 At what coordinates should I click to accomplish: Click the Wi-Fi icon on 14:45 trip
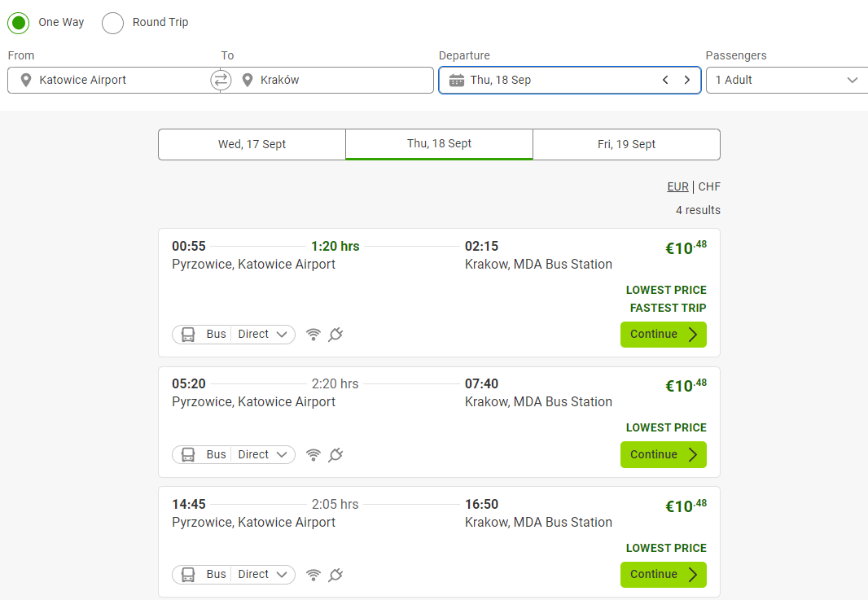pyautogui.click(x=313, y=575)
